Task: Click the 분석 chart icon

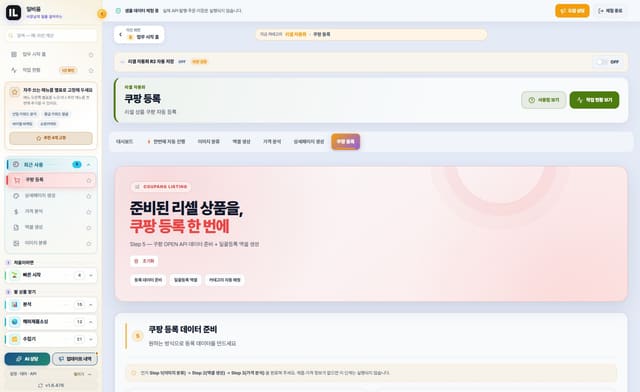Action: pos(15,305)
